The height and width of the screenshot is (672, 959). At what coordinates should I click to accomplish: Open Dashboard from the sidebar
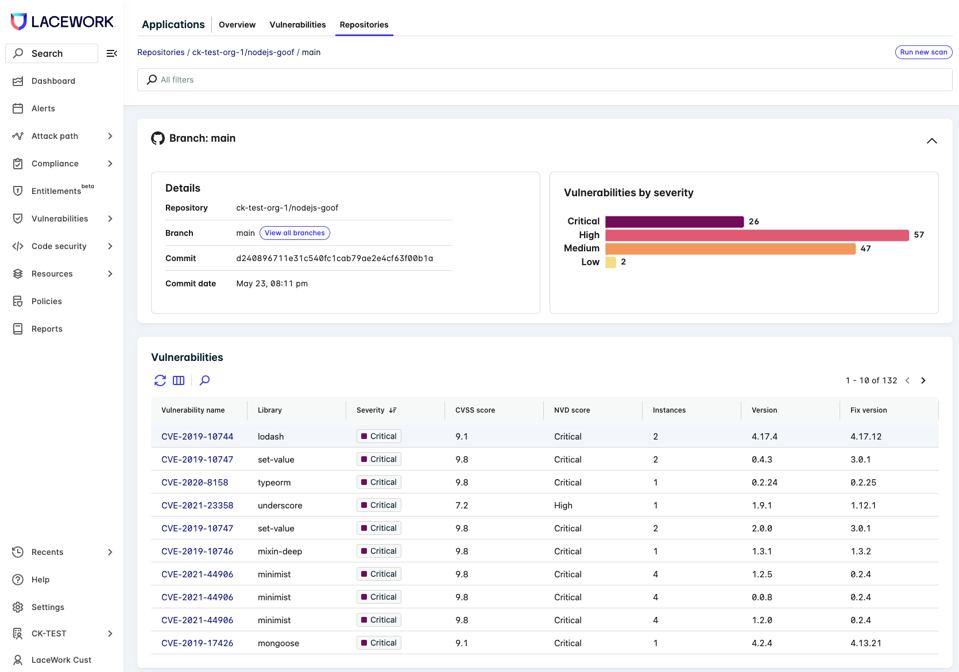[53, 81]
